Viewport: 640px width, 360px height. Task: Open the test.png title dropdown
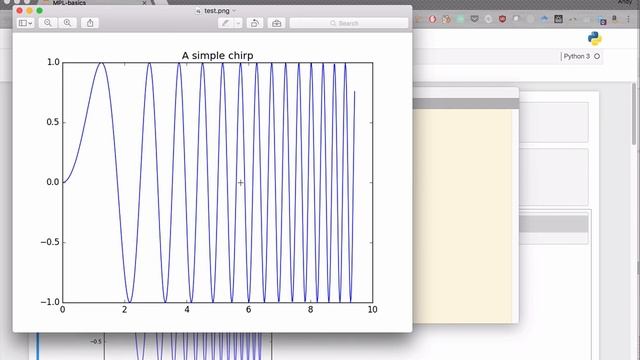click(x=234, y=11)
